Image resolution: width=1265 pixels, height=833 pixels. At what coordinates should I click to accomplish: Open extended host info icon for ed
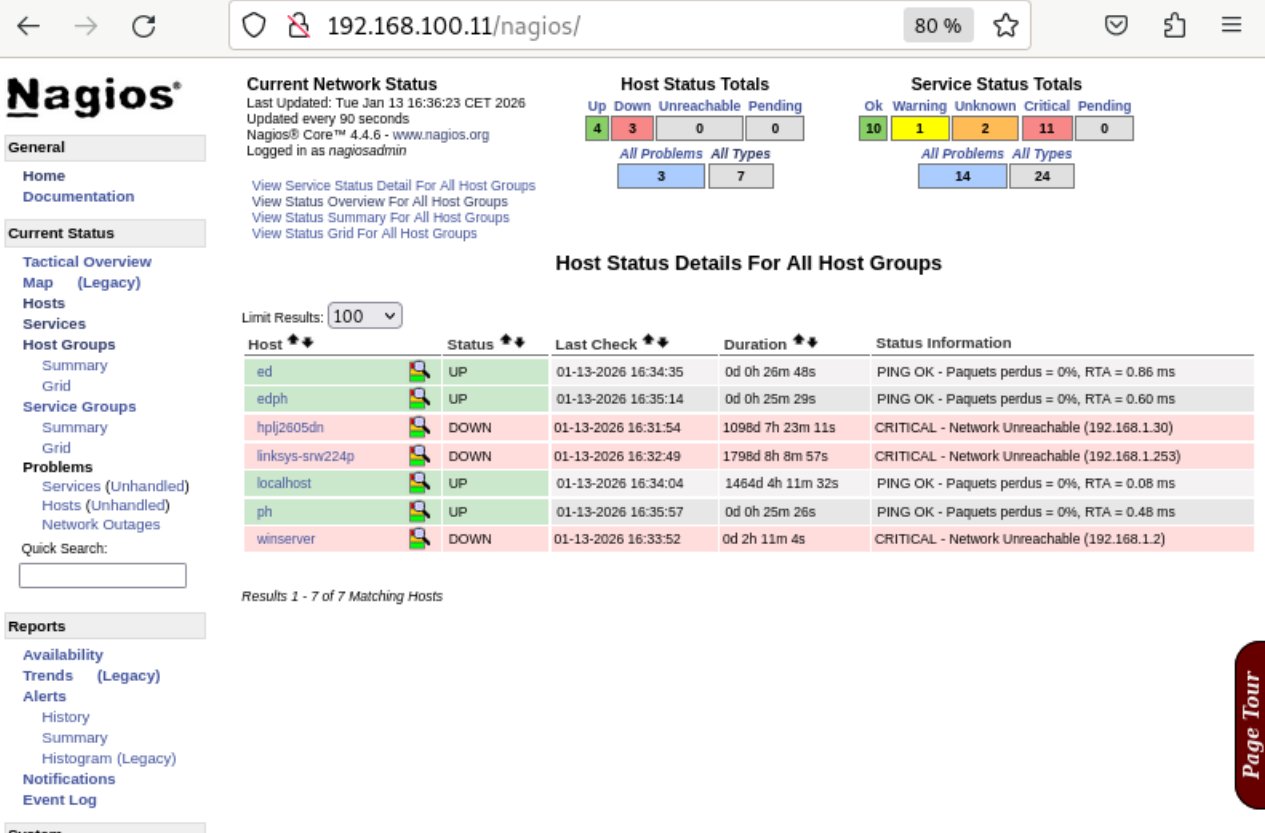tap(420, 371)
